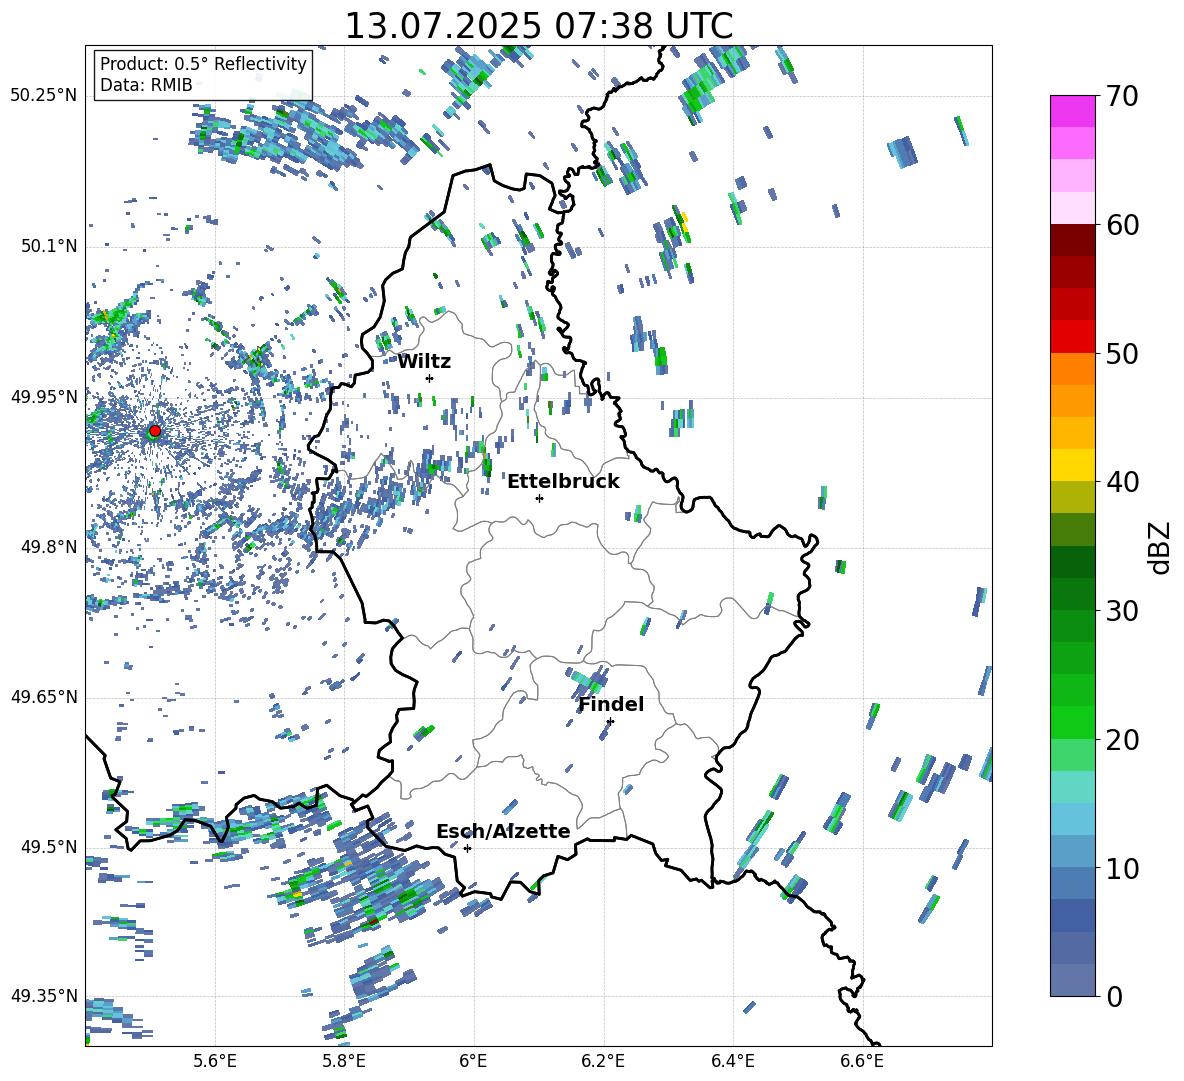Click the bright red colorbar swatch above 50

1072,337
